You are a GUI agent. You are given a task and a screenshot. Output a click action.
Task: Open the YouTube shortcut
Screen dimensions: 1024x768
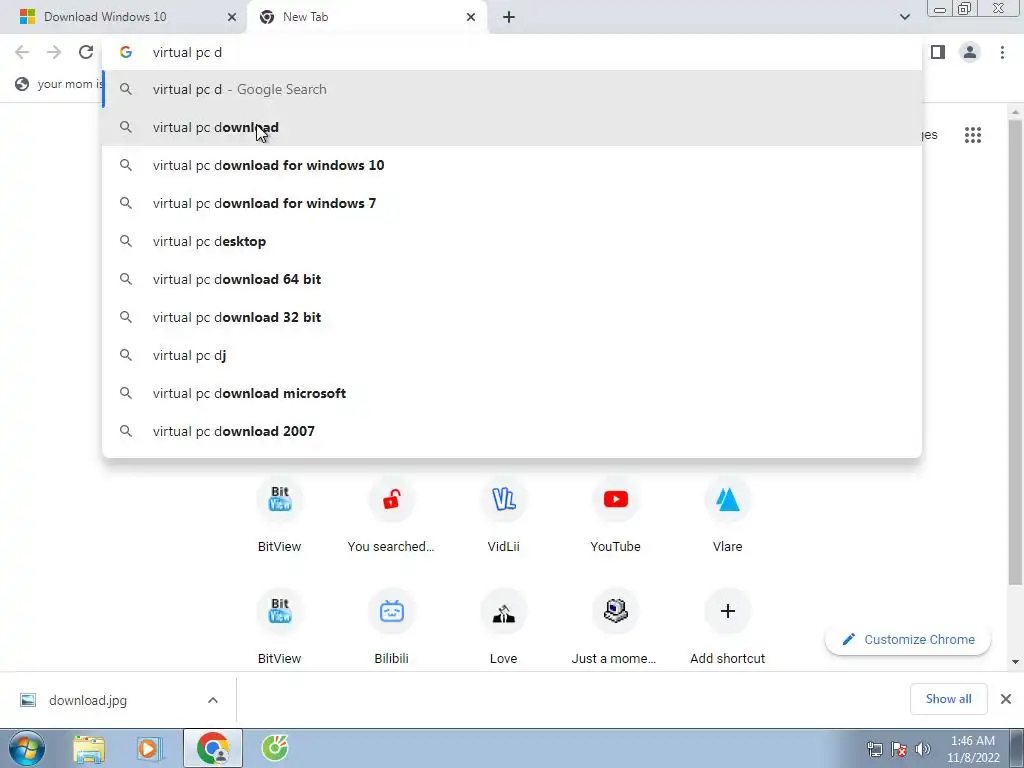[x=615, y=515]
